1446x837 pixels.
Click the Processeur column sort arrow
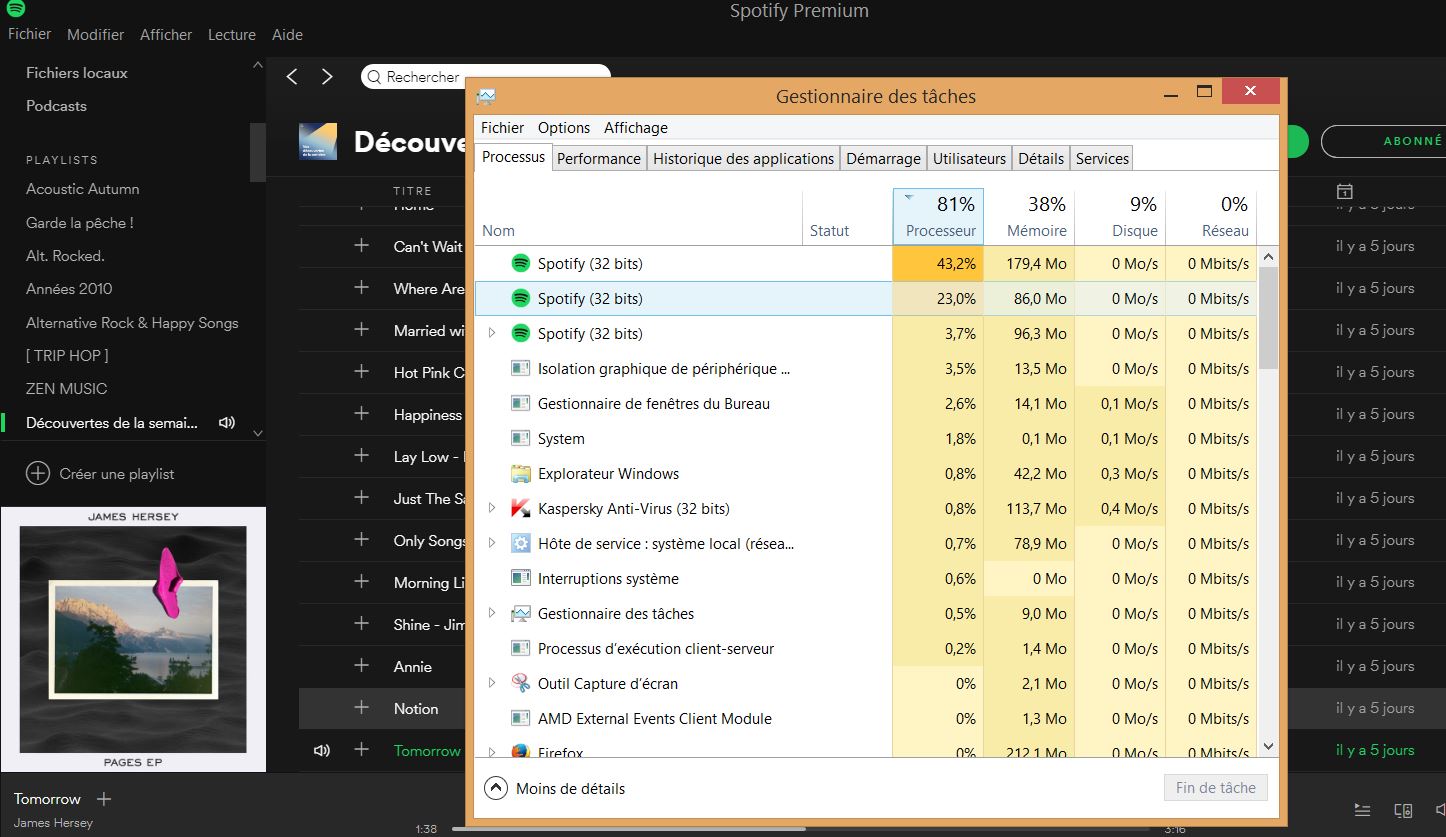908,197
